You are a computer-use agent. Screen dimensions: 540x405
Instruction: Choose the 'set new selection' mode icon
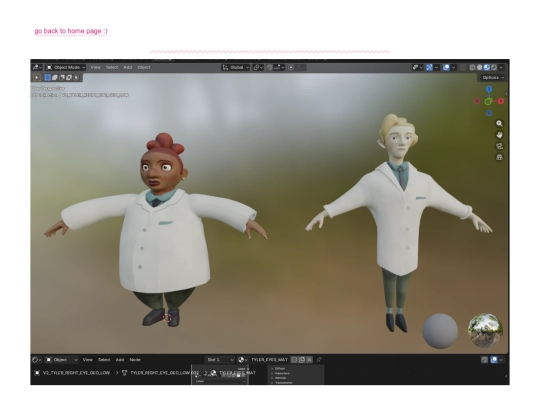[48, 77]
